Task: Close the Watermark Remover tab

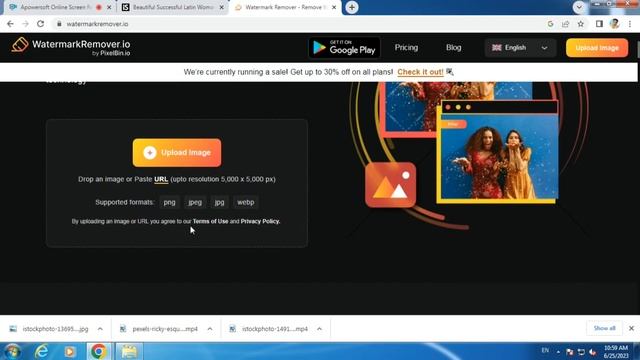Action: (334, 7)
